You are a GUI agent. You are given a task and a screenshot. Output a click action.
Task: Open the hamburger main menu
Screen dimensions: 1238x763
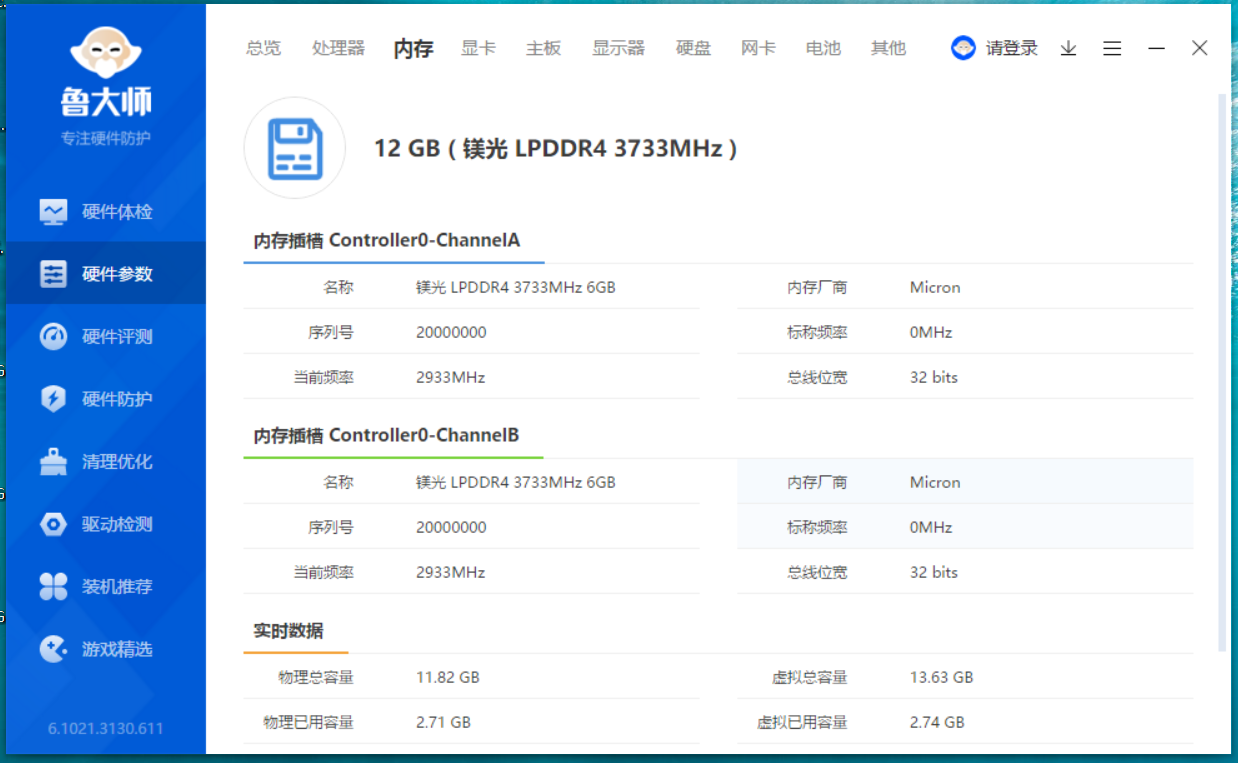coord(1112,48)
